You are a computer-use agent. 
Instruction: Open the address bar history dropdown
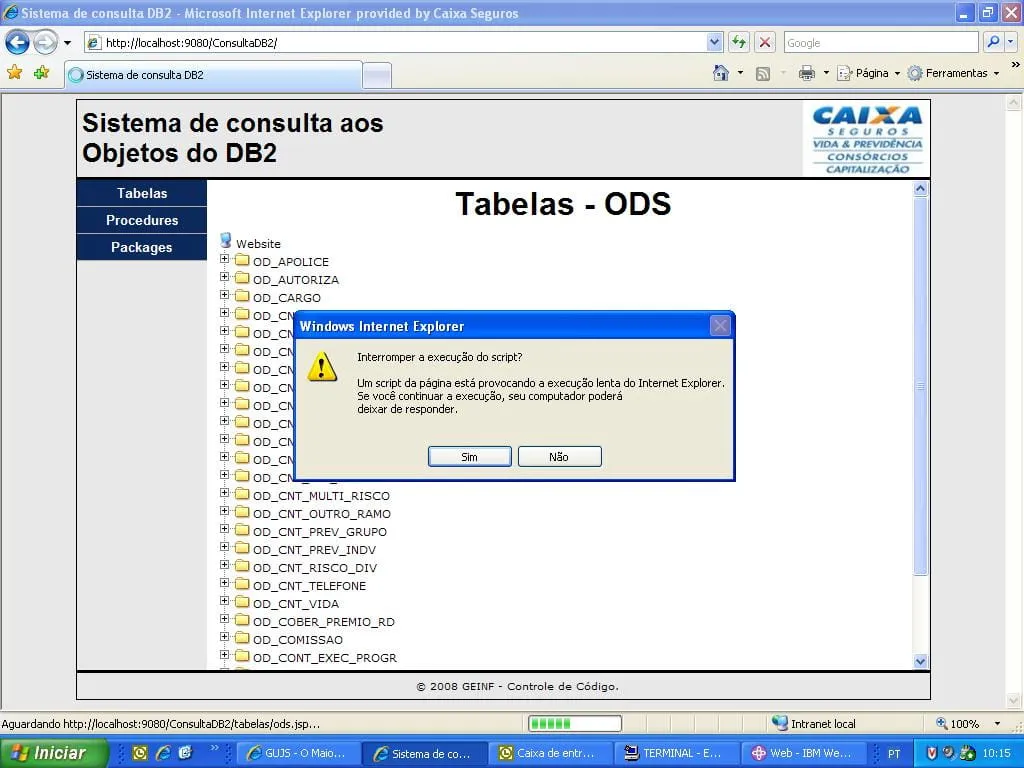click(714, 43)
